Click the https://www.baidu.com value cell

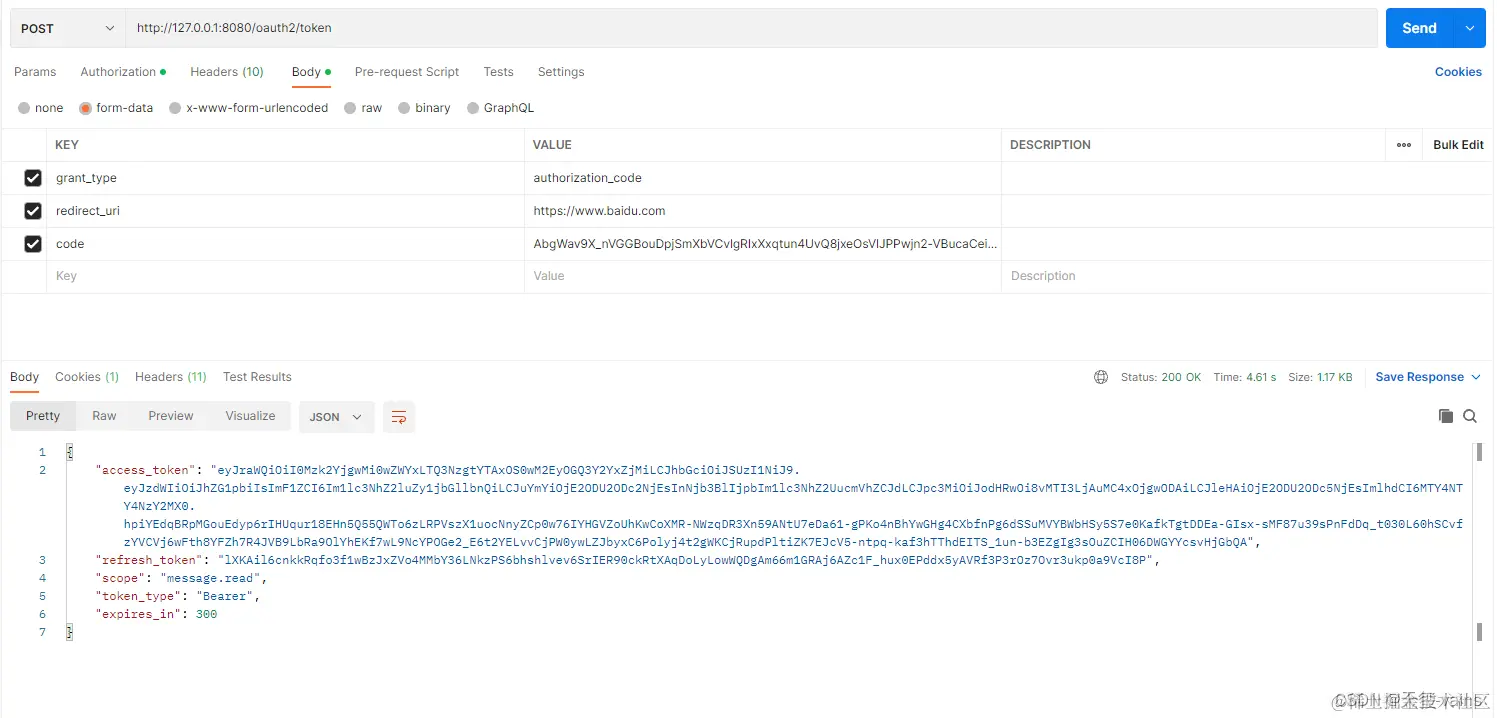click(x=762, y=211)
